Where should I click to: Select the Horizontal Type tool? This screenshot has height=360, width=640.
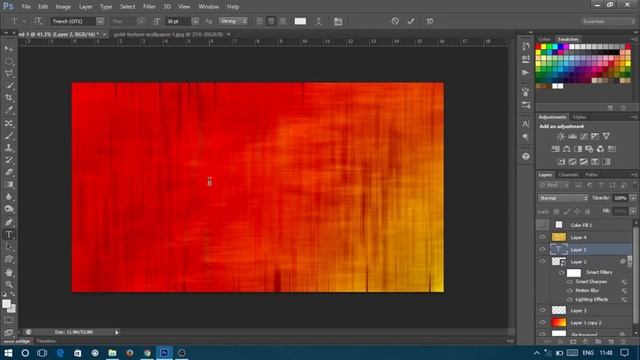click(x=9, y=235)
